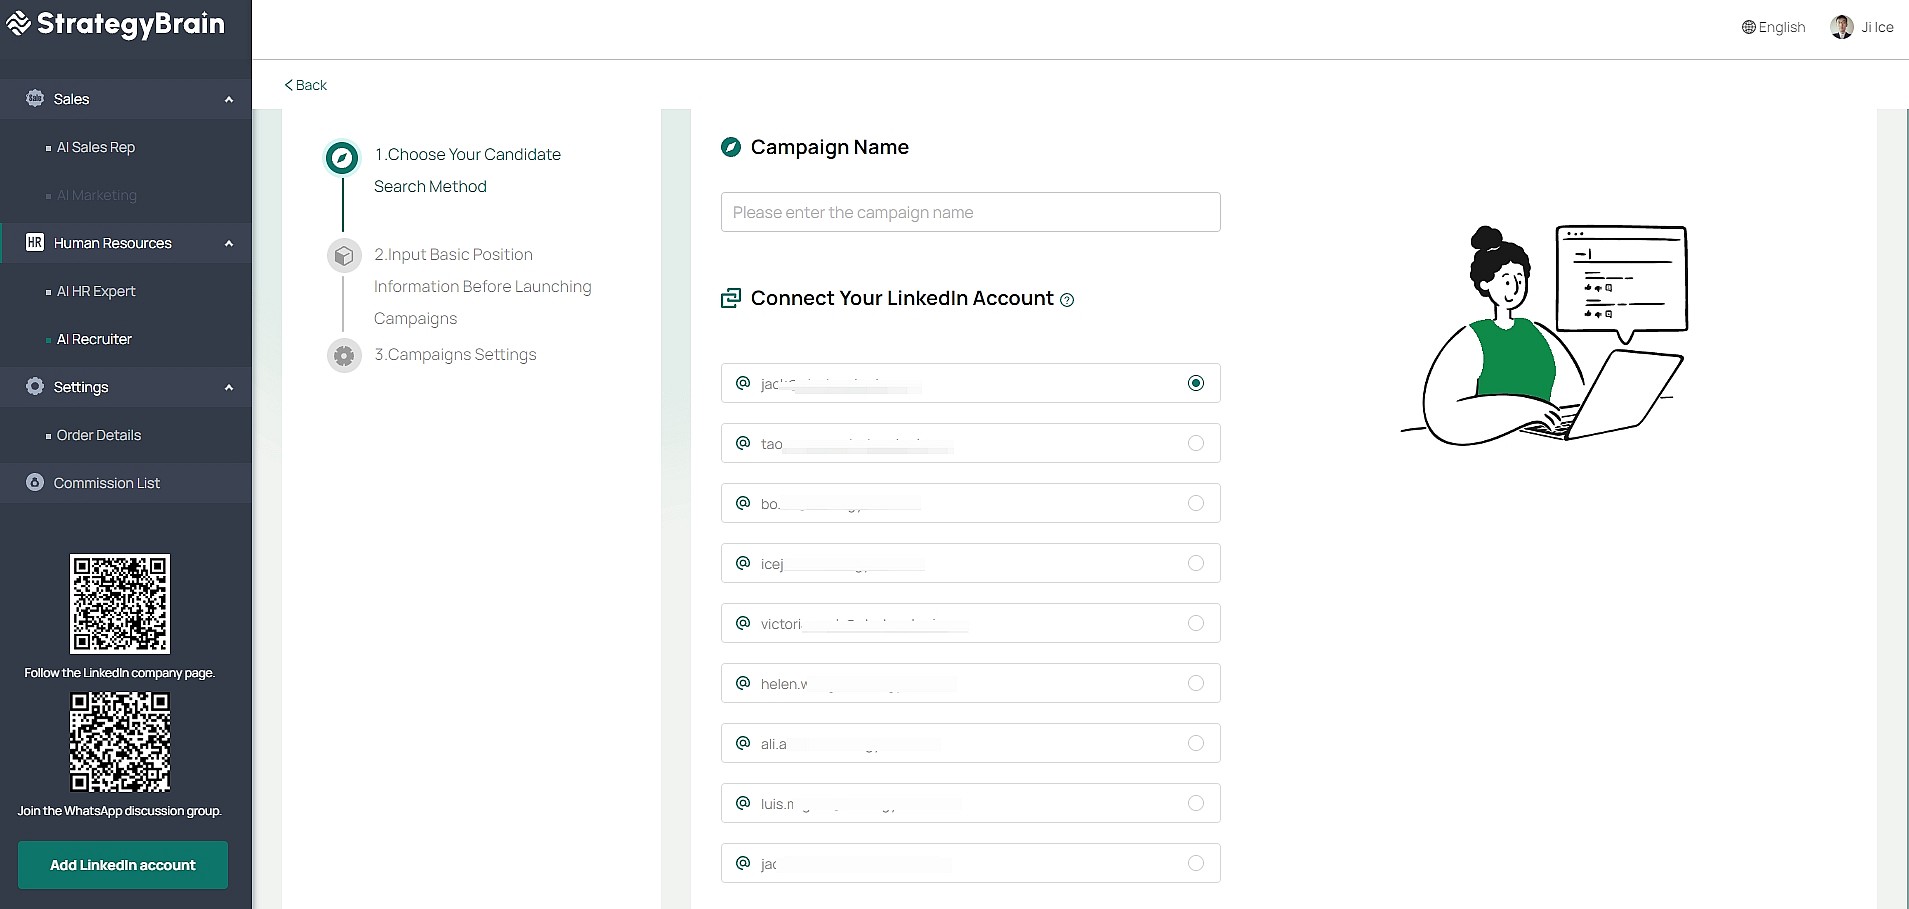This screenshot has height=909, width=1909.
Task: Select the victori account radio button
Action: point(1195,623)
